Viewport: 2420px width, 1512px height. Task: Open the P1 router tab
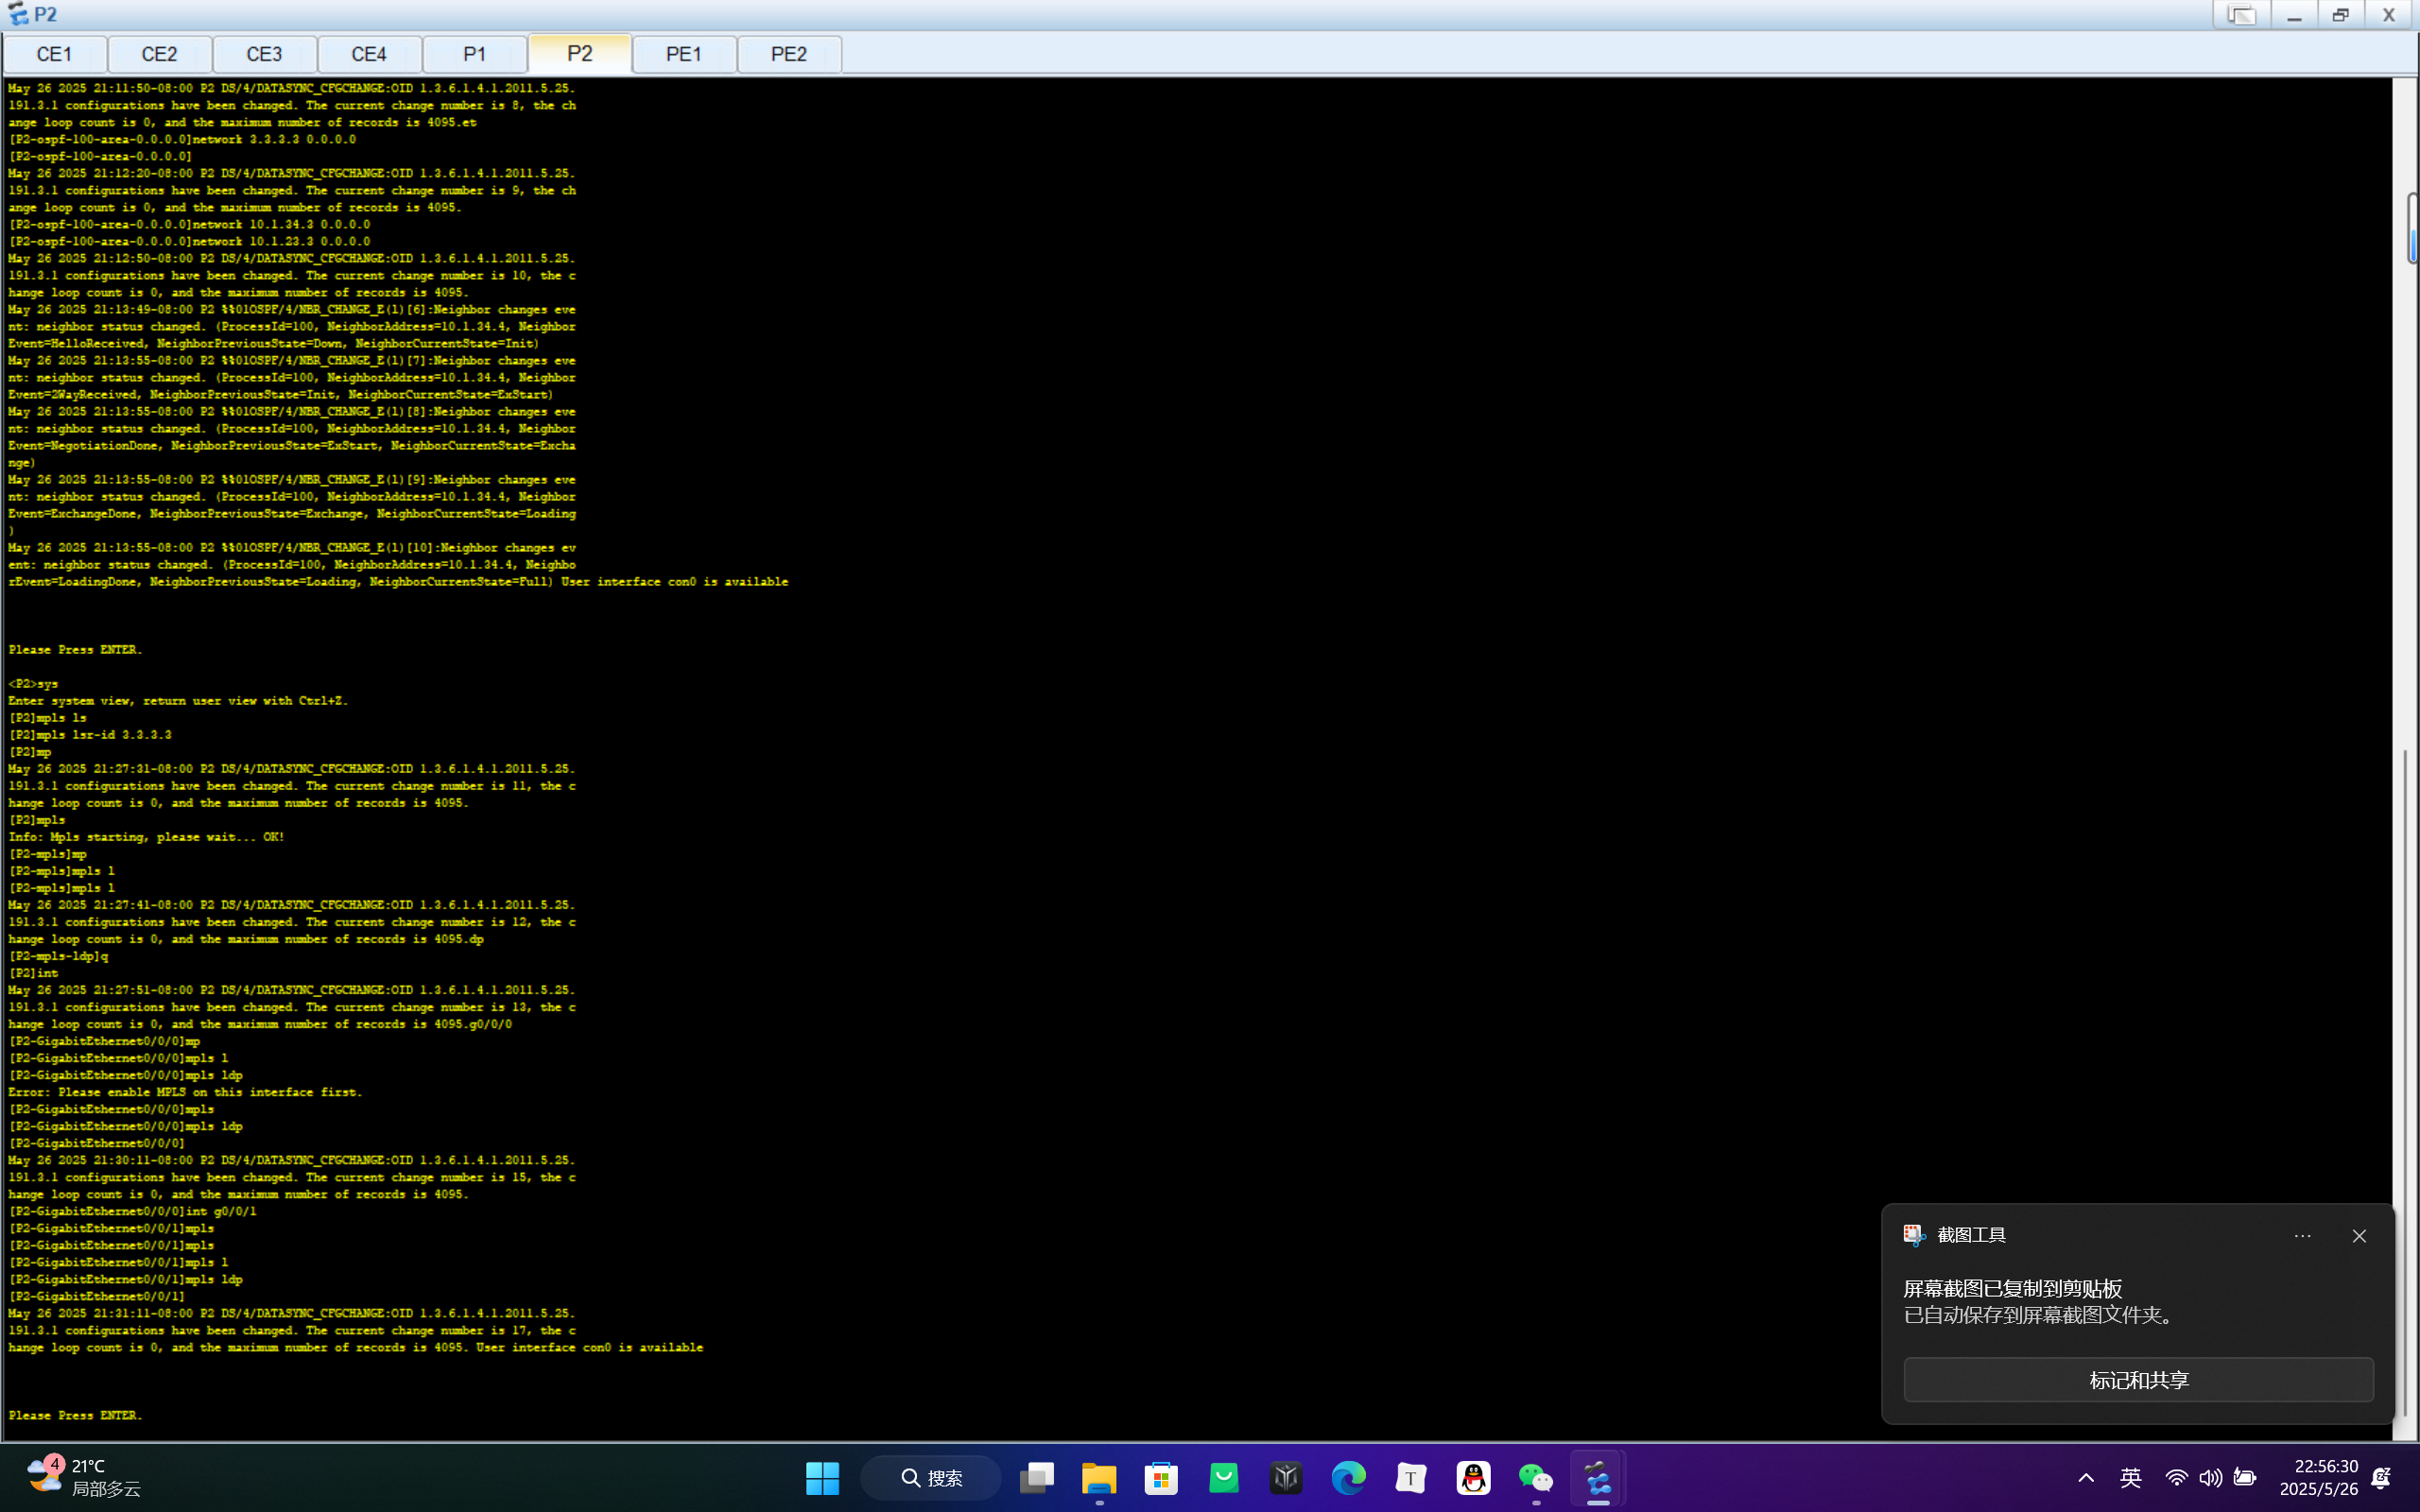pyautogui.click(x=474, y=54)
